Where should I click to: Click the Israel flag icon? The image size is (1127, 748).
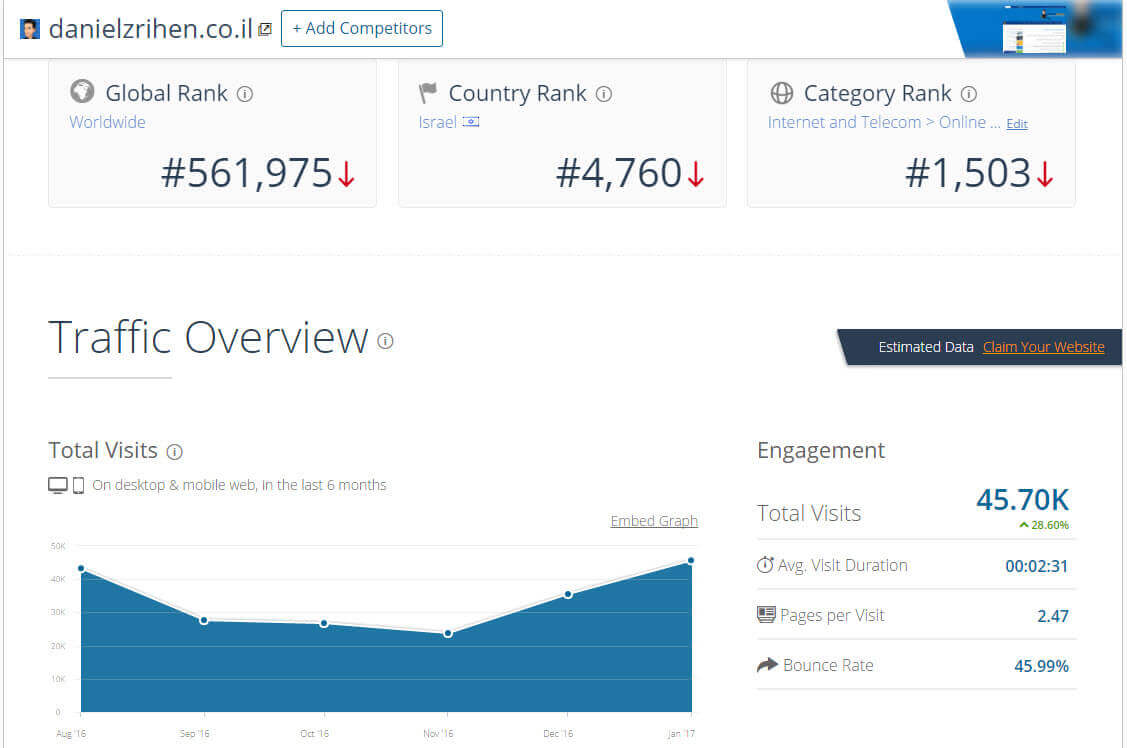coord(471,122)
